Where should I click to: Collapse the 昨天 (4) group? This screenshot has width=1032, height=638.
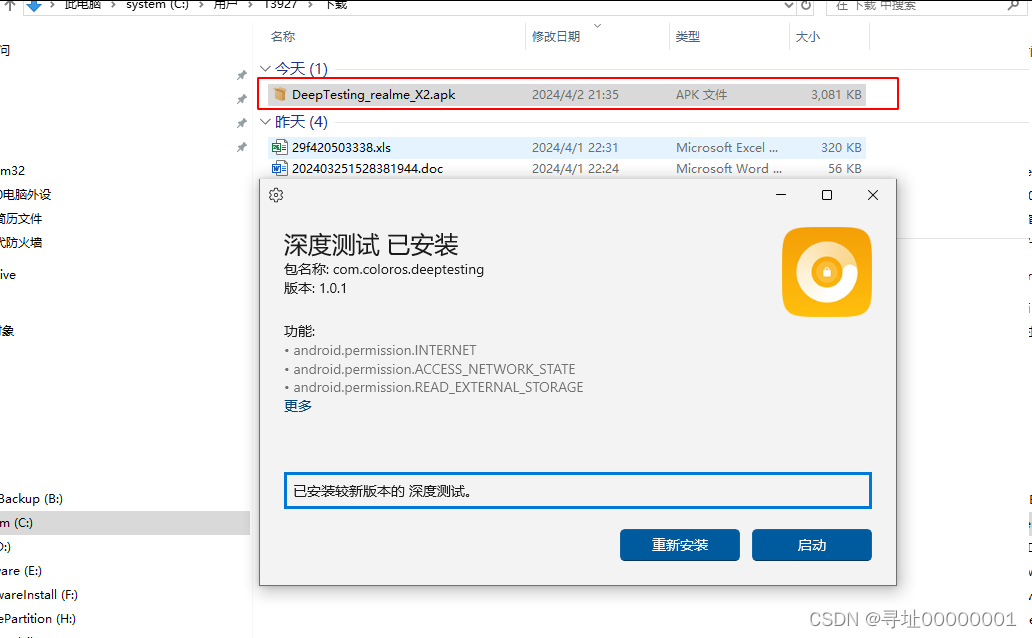[265, 122]
